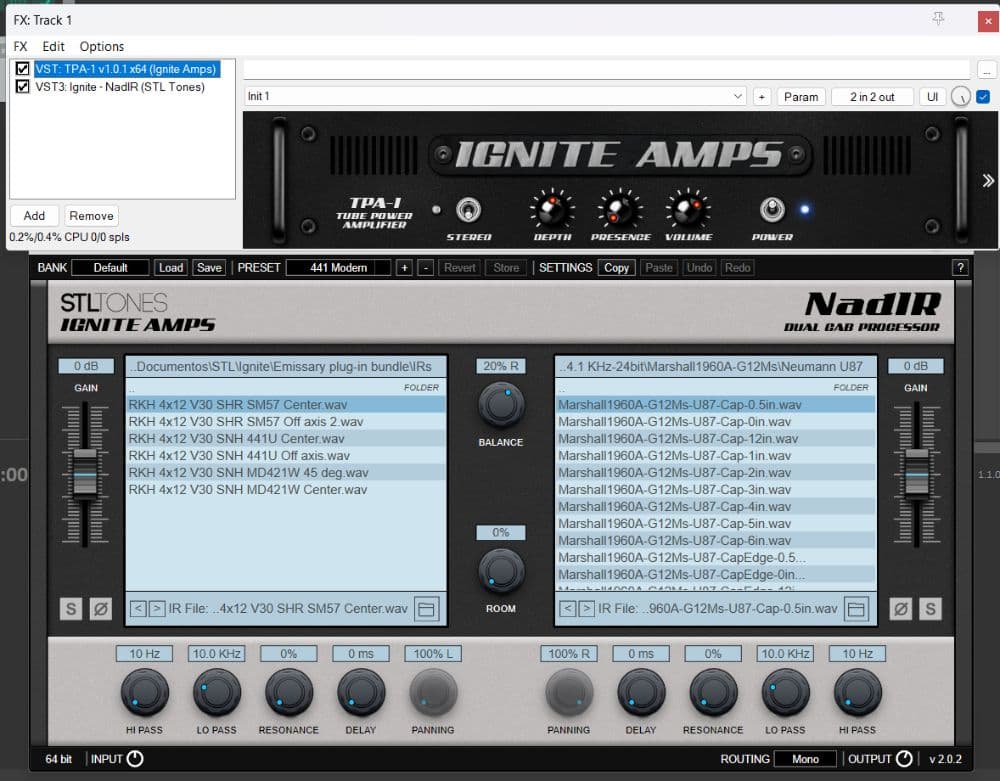Open the Default bank selector
1000x781 pixels.
[110, 268]
